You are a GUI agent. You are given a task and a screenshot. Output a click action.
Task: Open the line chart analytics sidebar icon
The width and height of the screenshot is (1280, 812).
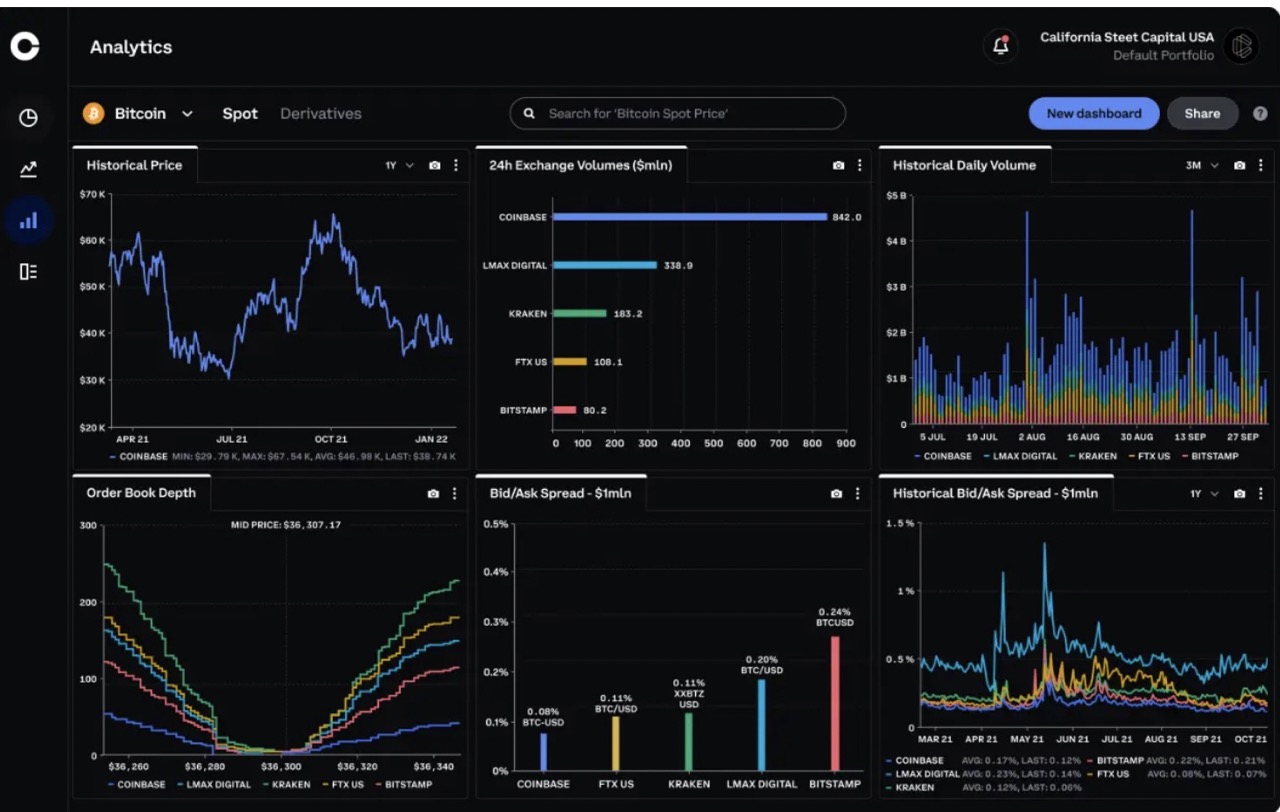click(x=28, y=169)
